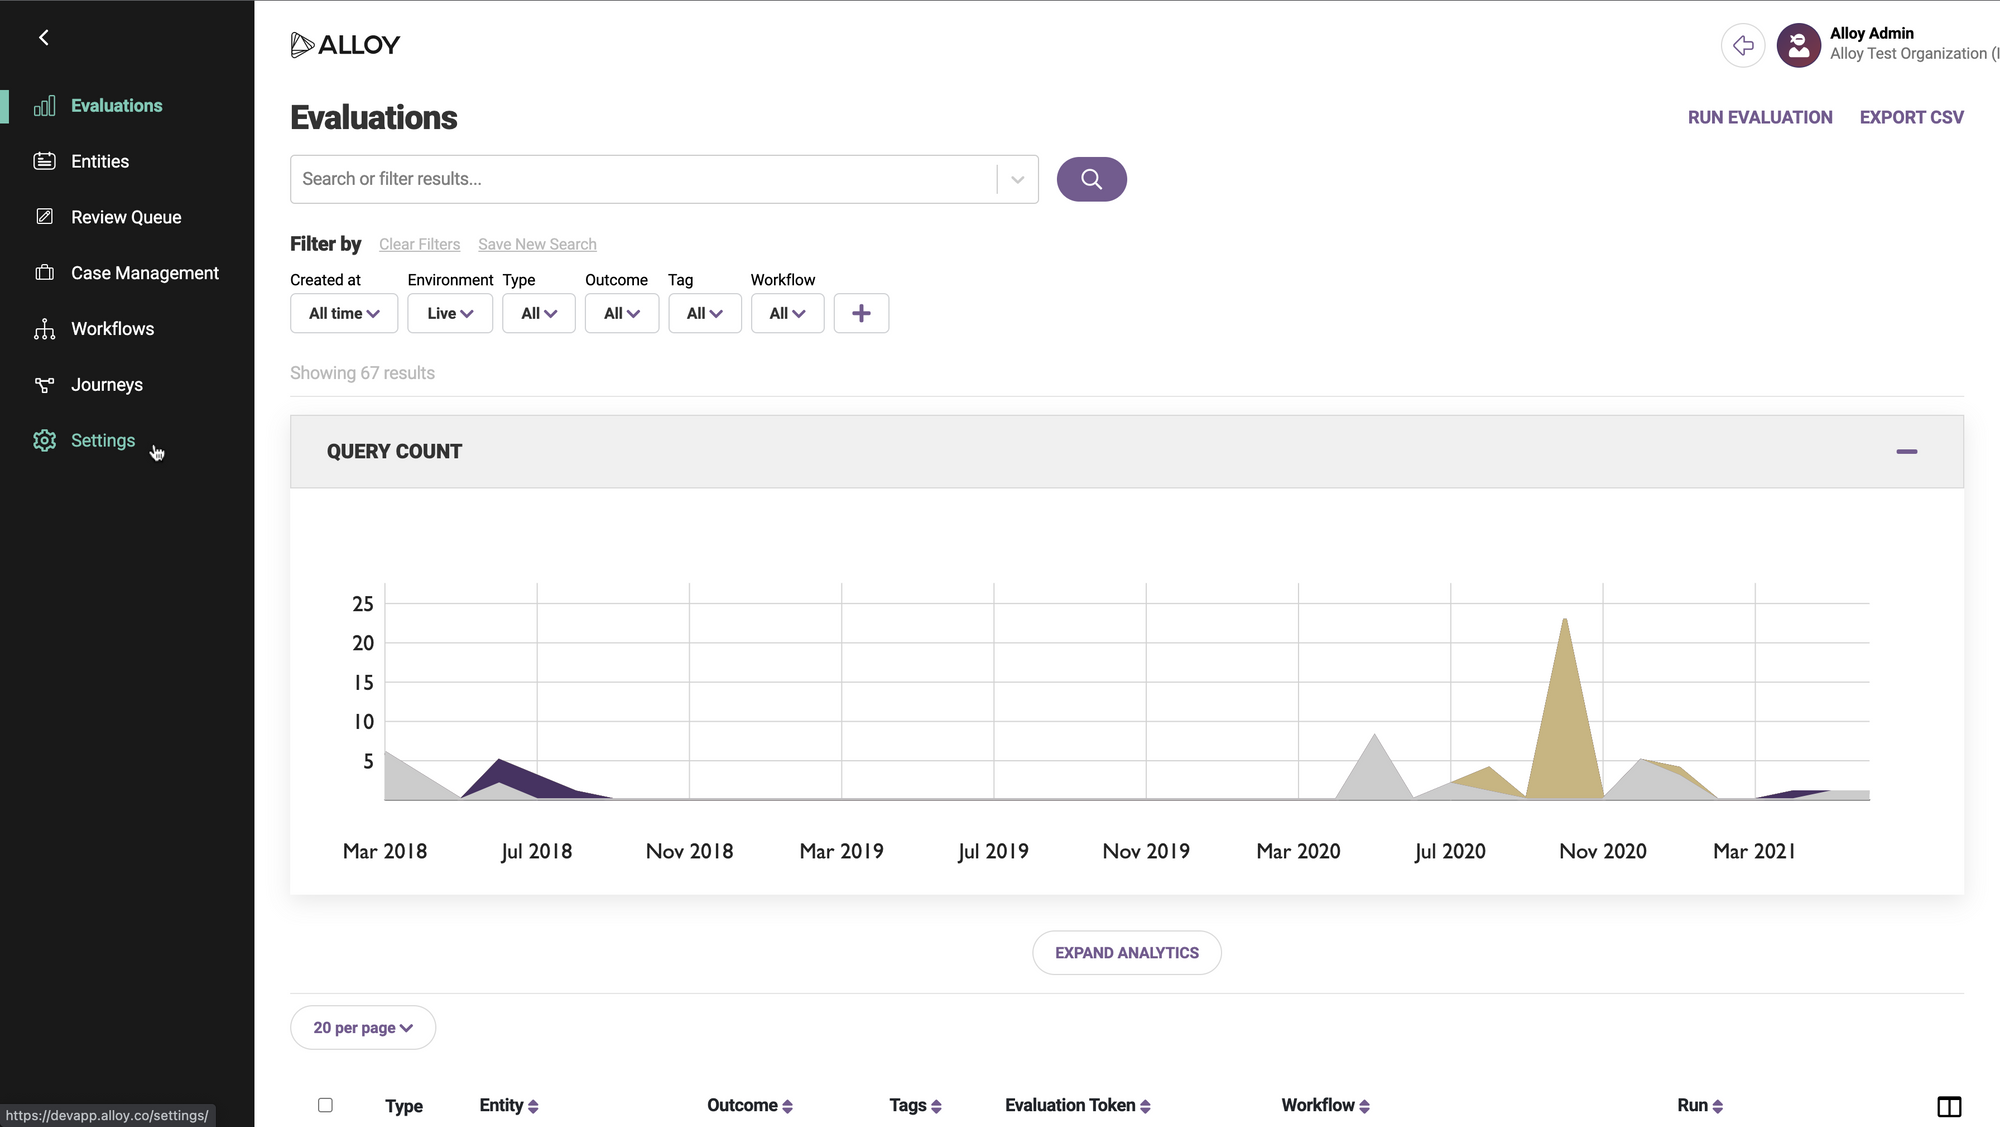
Task: Sort table by Outcome column arrows
Action: (x=787, y=1106)
